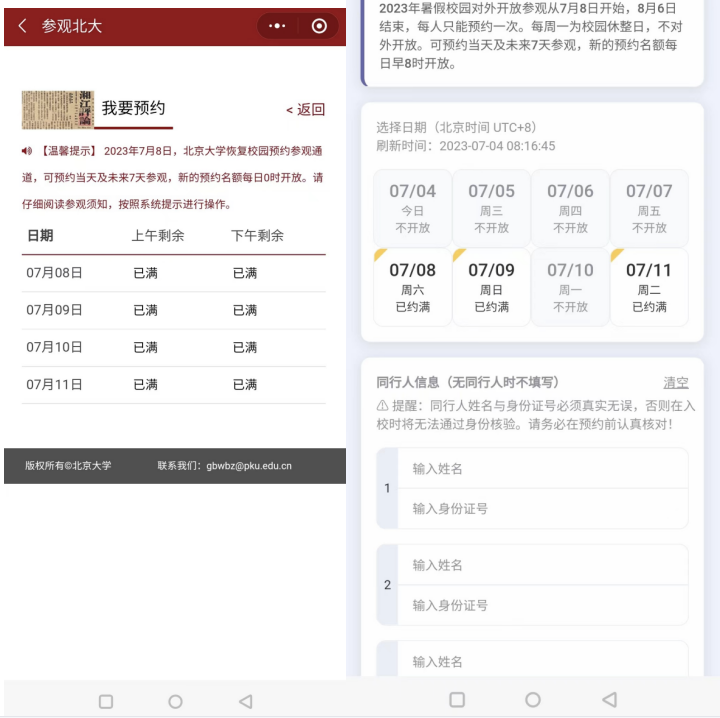Select the 07/07 周五 date card

click(649, 208)
